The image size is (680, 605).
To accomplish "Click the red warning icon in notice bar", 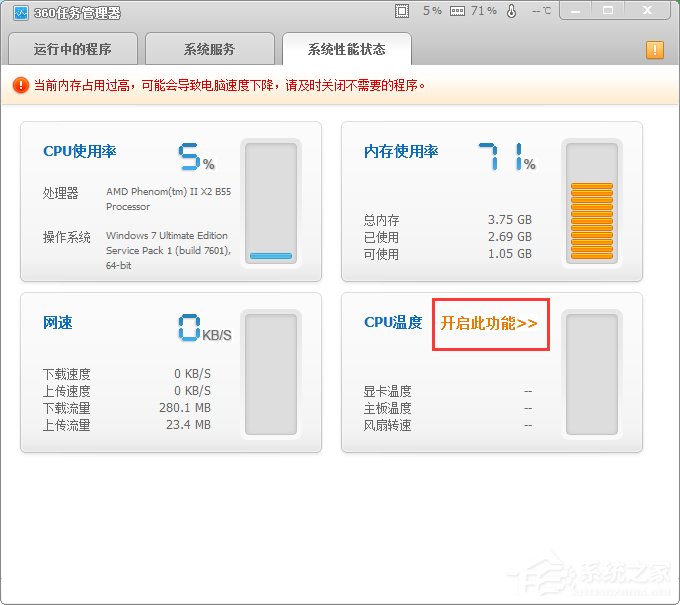I will click(21, 86).
